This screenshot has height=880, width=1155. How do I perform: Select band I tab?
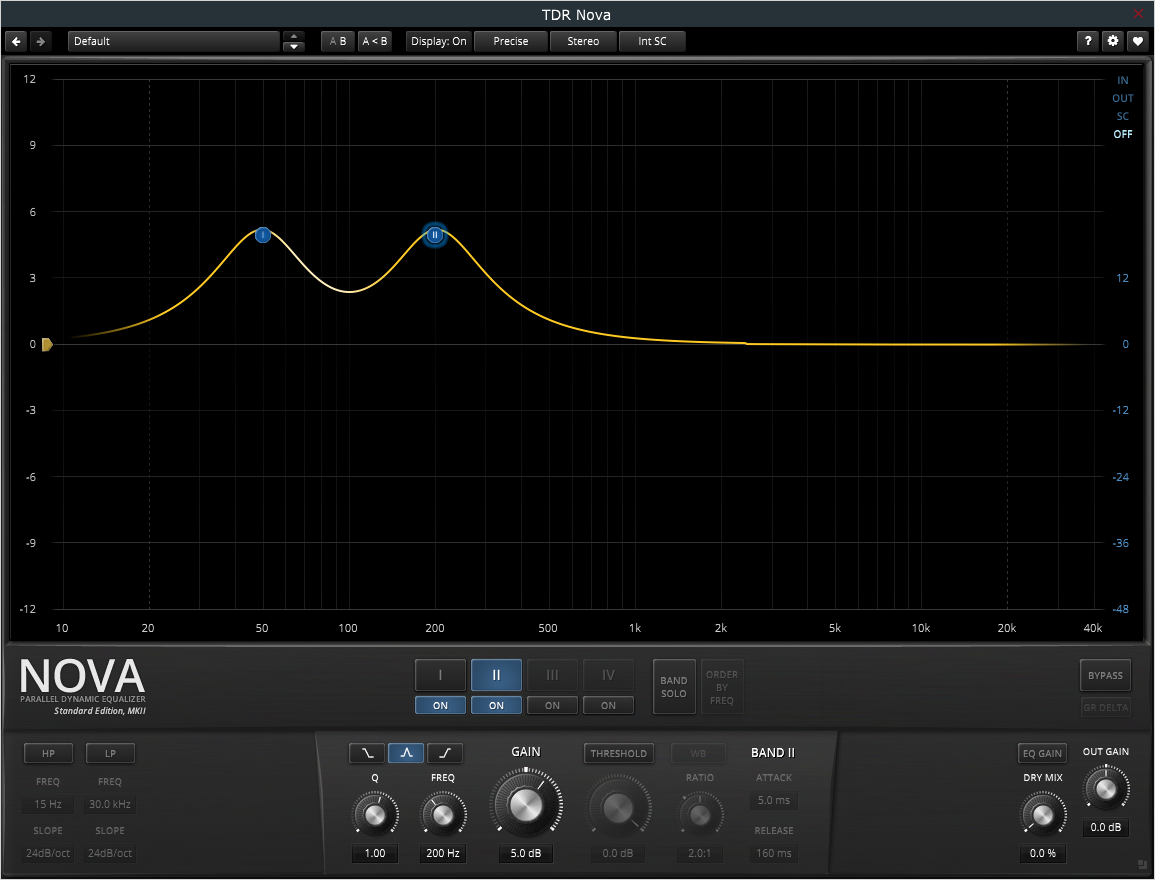click(440, 675)
